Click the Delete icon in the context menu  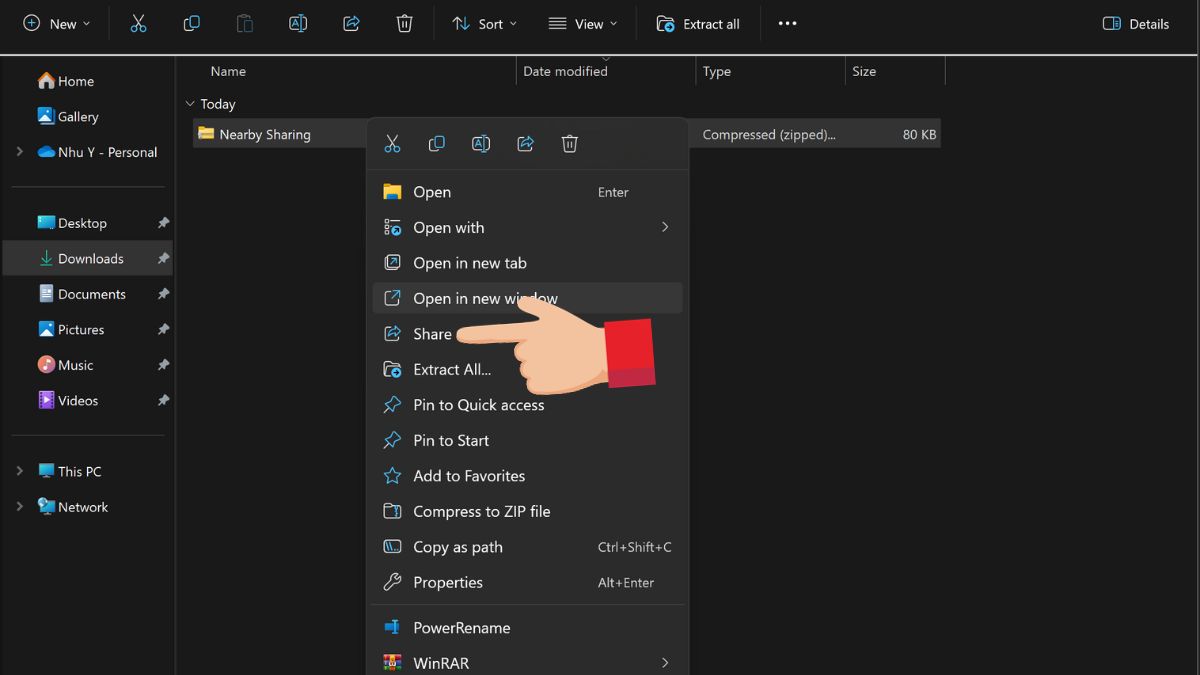click(570, 143)
